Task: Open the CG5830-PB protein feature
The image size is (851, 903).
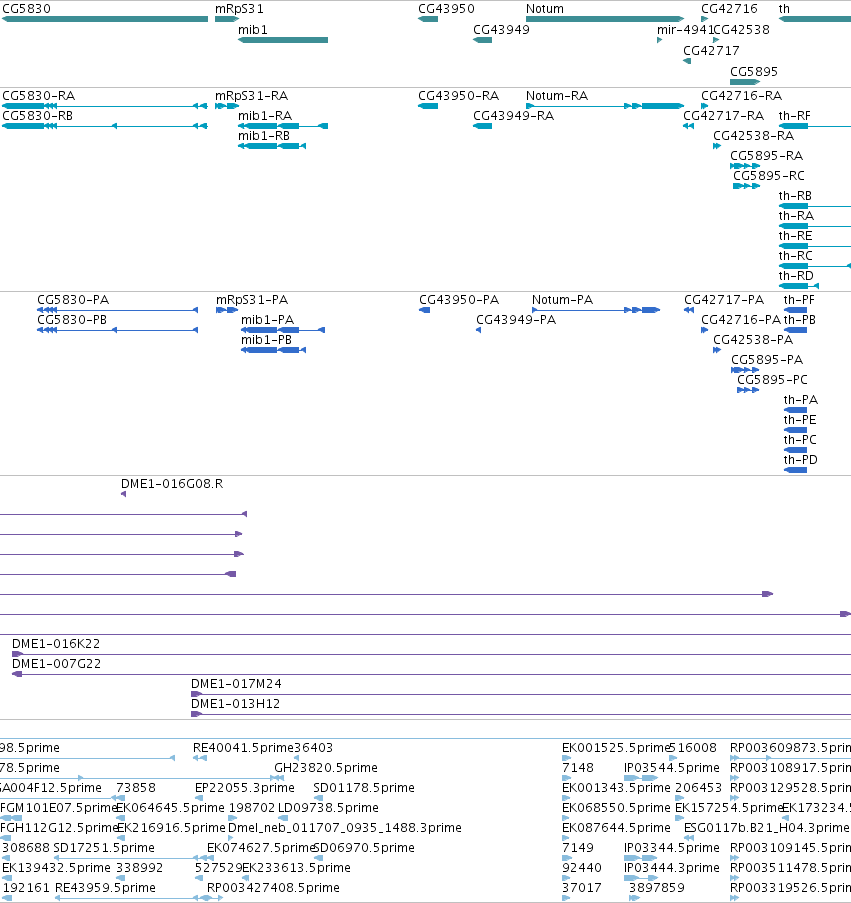Action: (117, 330)
